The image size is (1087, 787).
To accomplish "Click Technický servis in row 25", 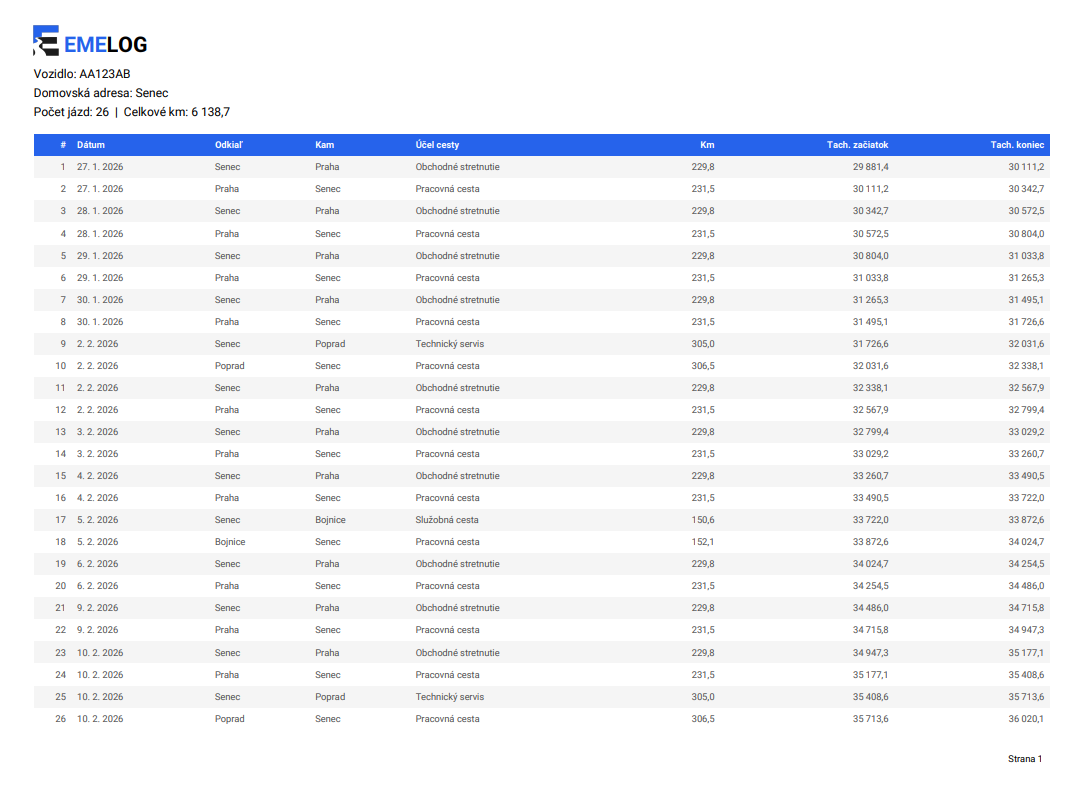I will point(450,697).
